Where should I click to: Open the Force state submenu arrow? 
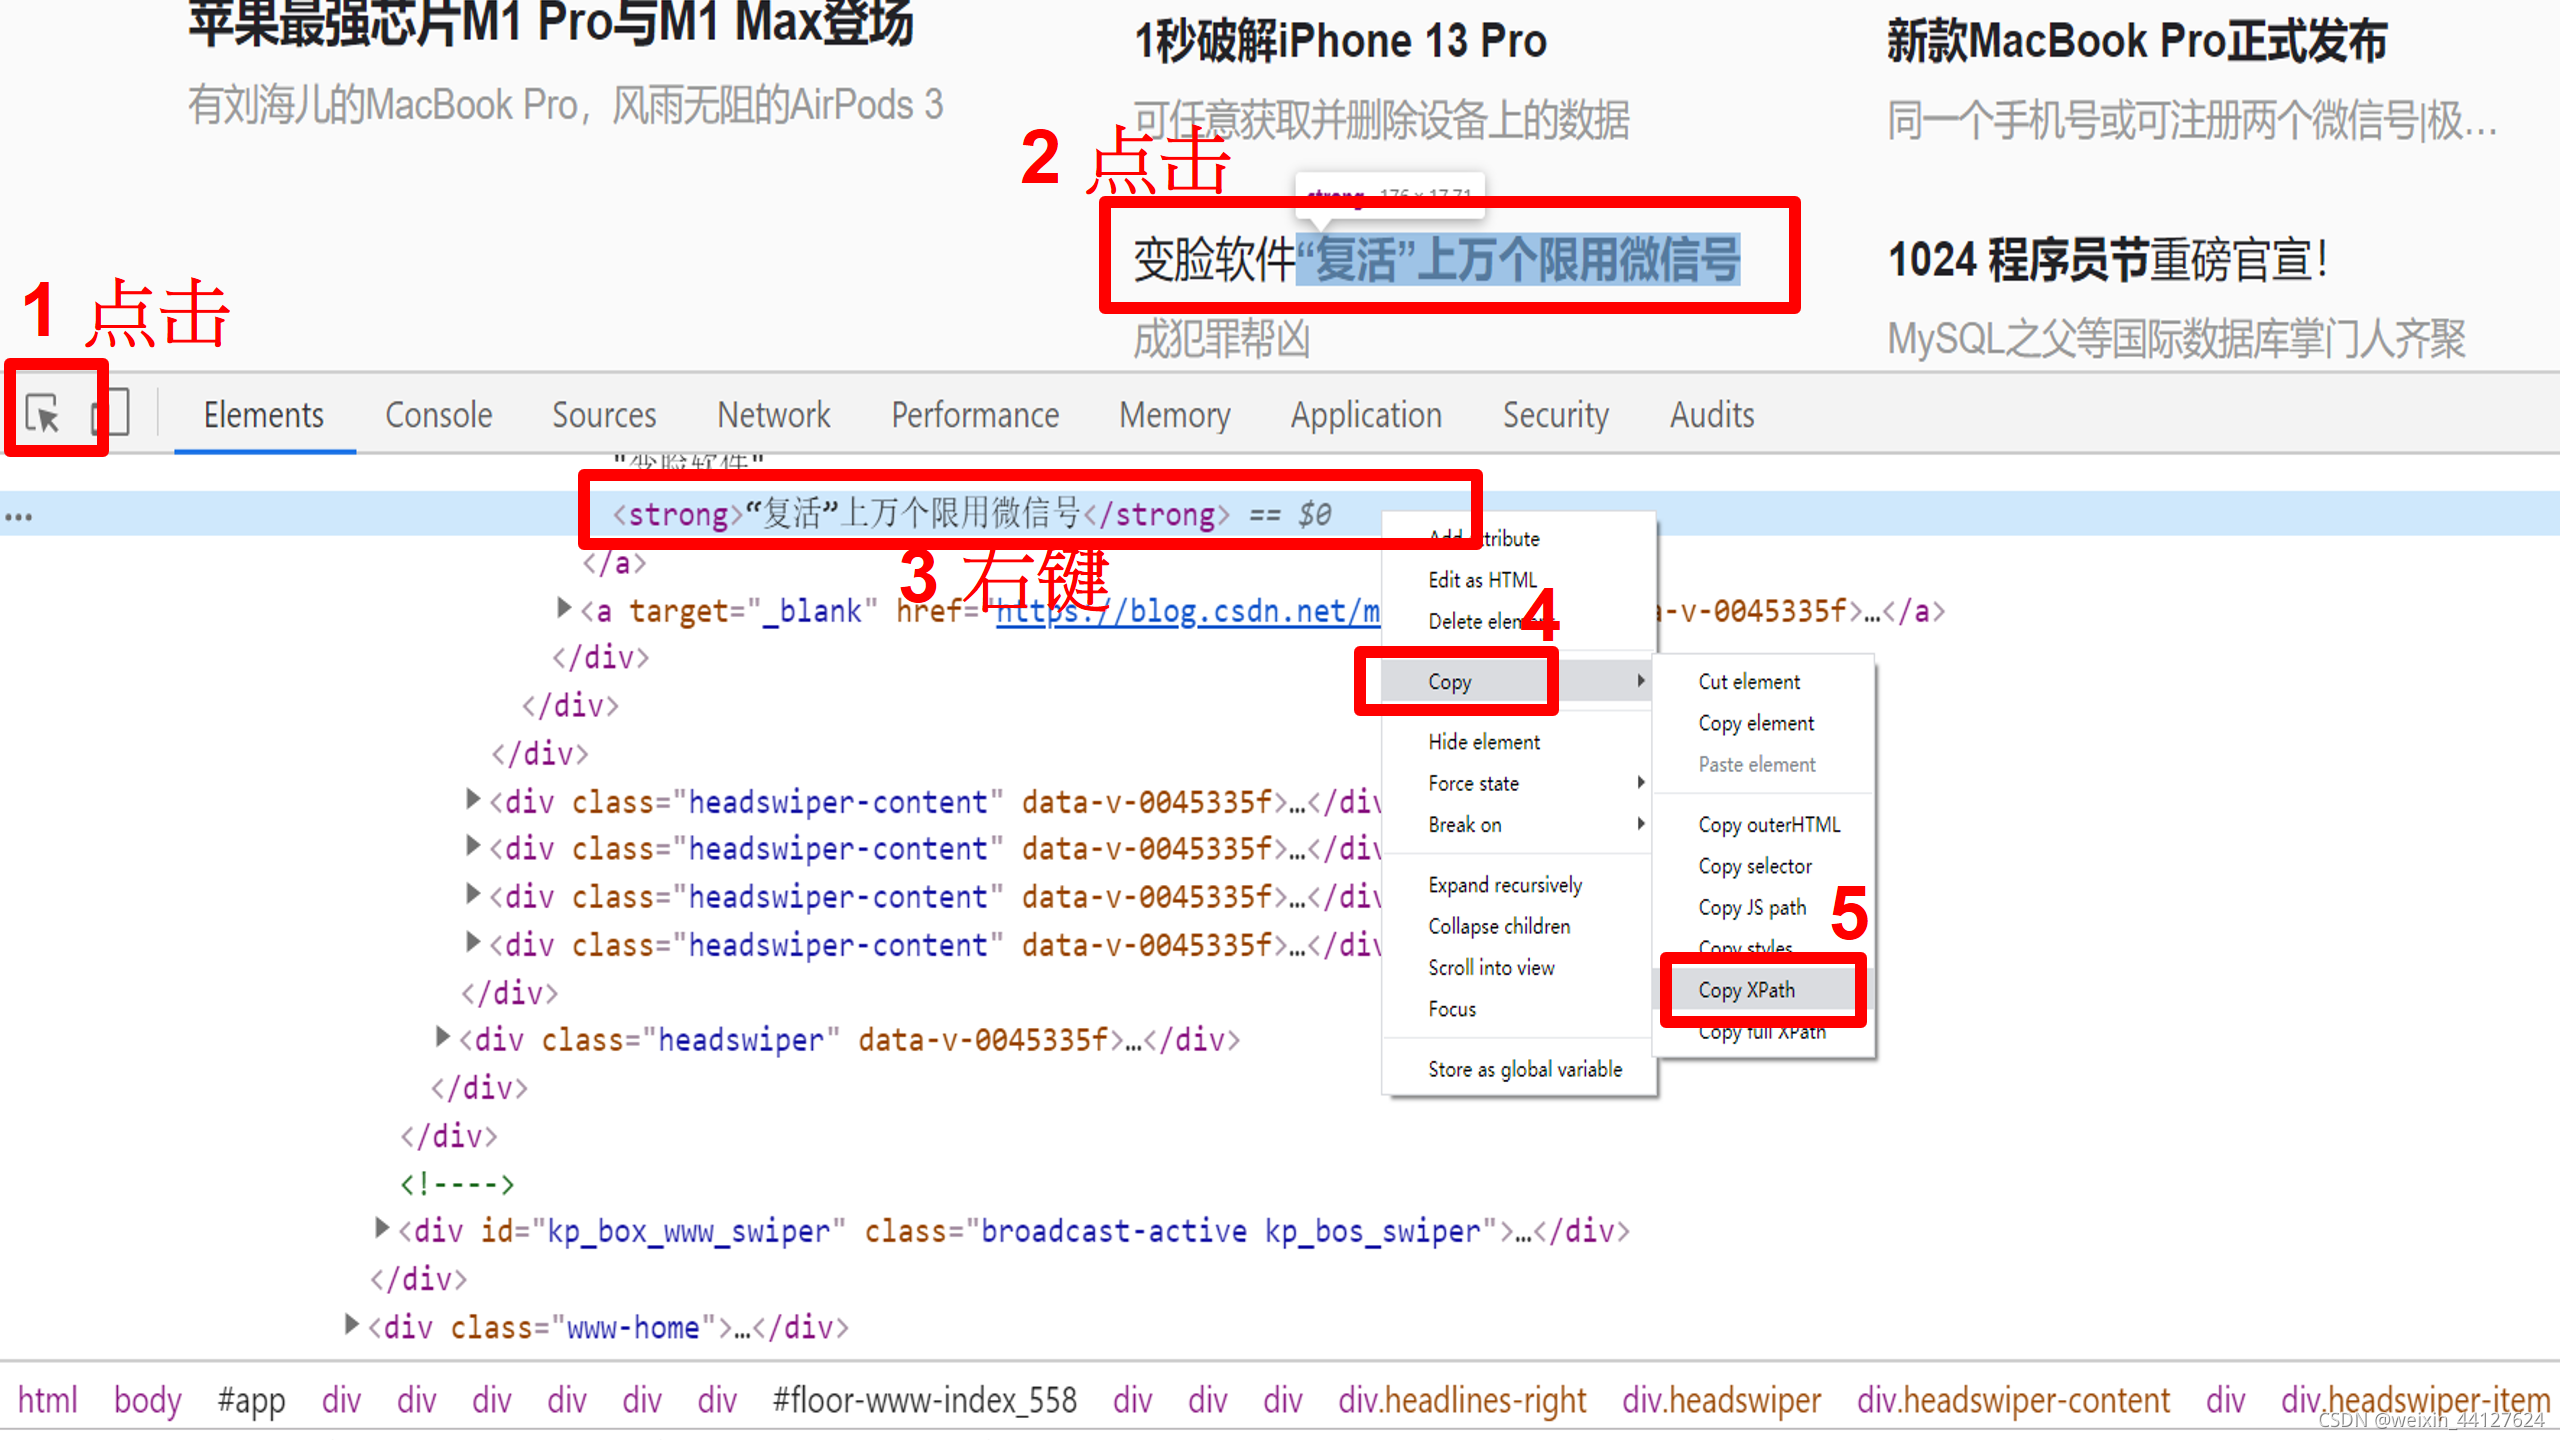coord(1640,783)
